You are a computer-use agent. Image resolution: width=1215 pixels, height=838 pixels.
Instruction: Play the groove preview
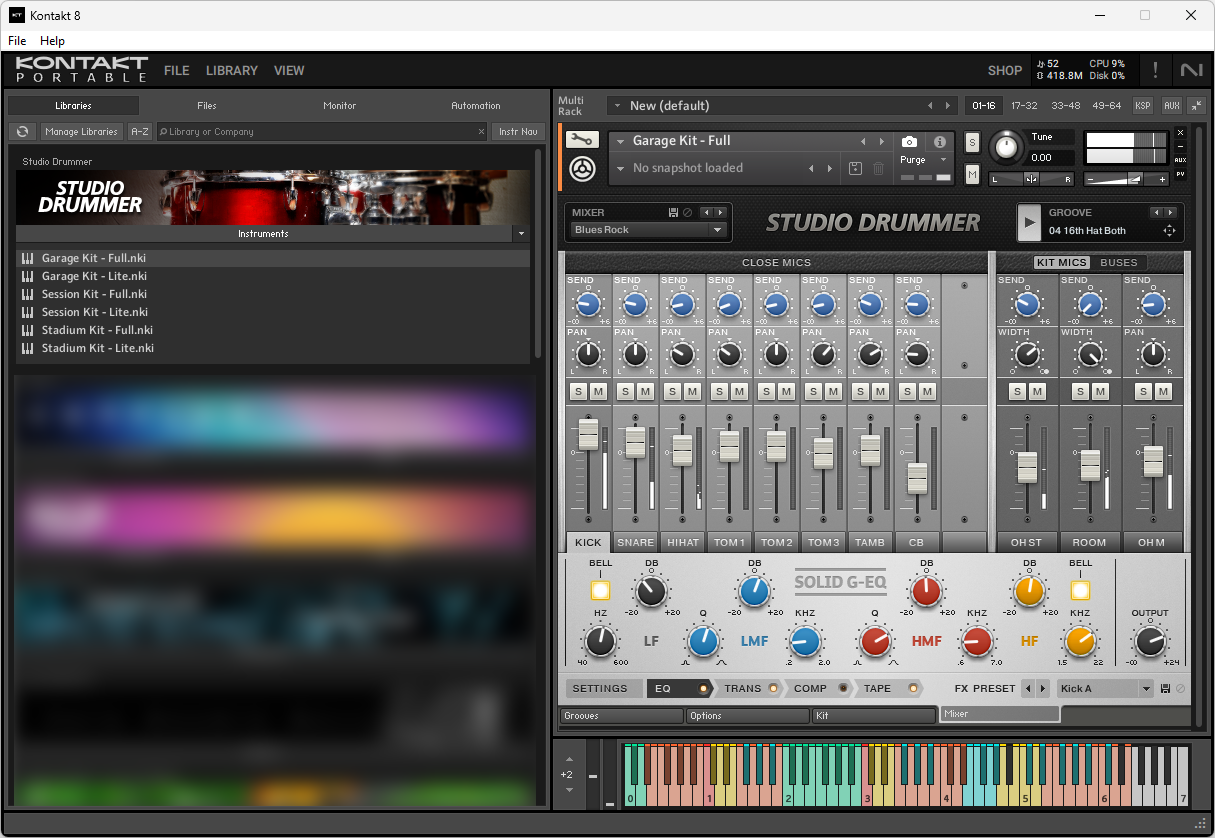pos(1029,222)
